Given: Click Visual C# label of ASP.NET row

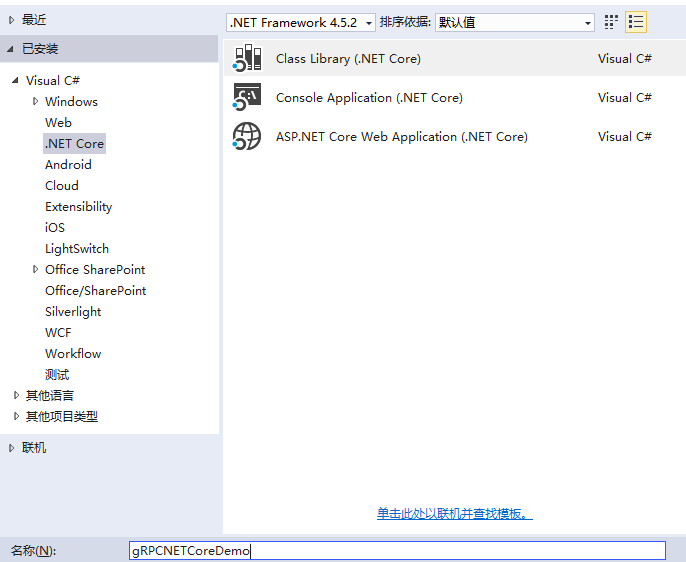Looking at the screenshot, I should coord(625,136).
